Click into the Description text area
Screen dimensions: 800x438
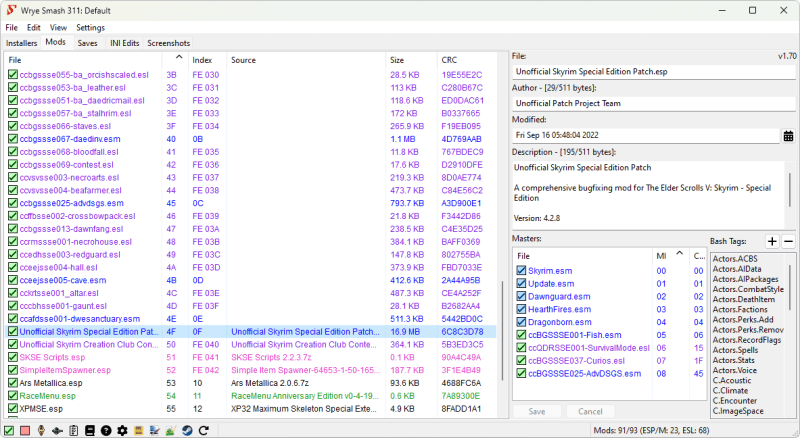coord(649,194)
